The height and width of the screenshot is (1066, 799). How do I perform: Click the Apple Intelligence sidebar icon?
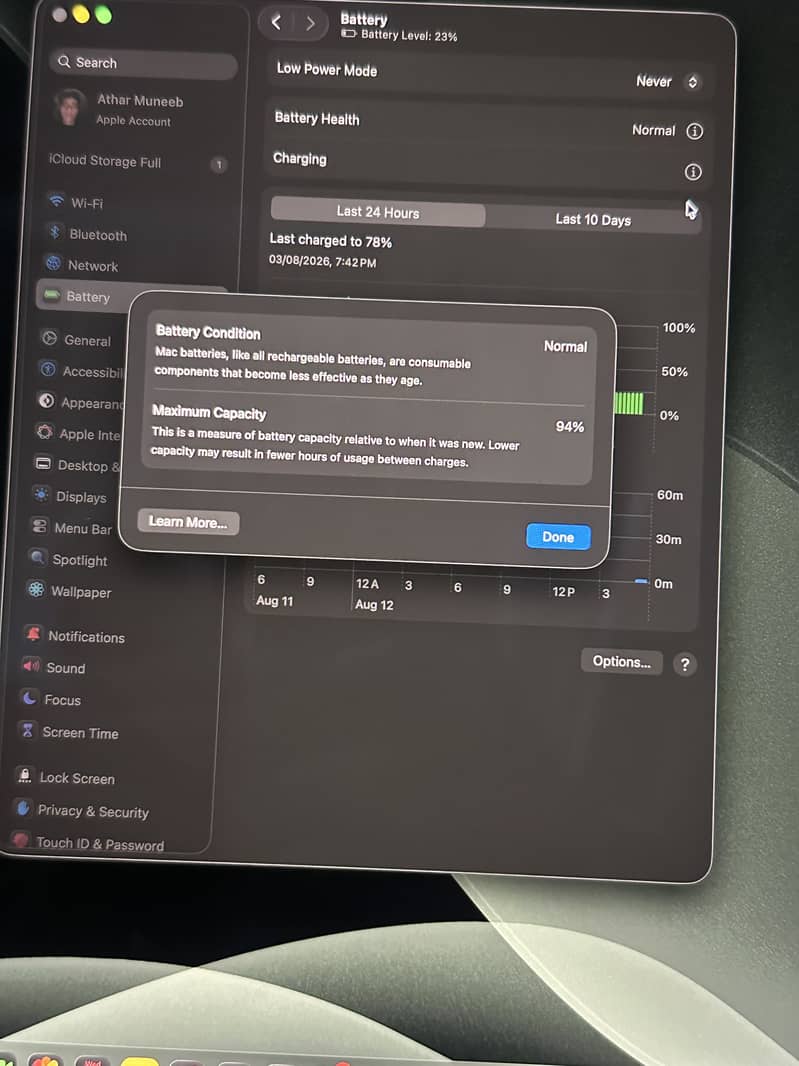(x=45, y=432)
